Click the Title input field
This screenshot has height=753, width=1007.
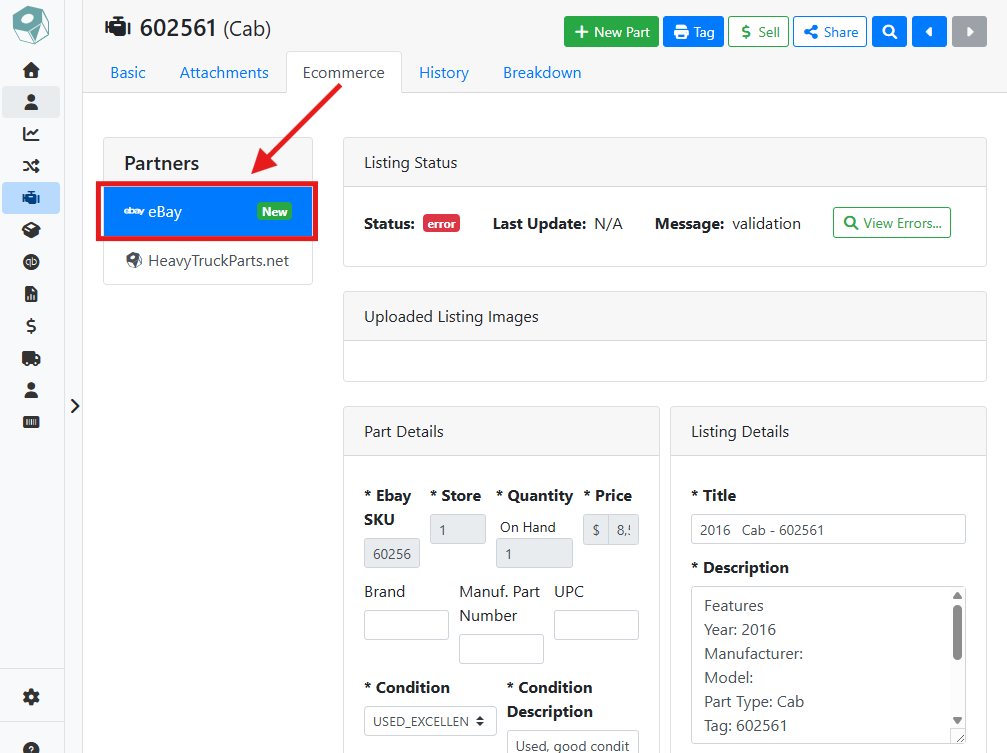(x=828, y=530)
